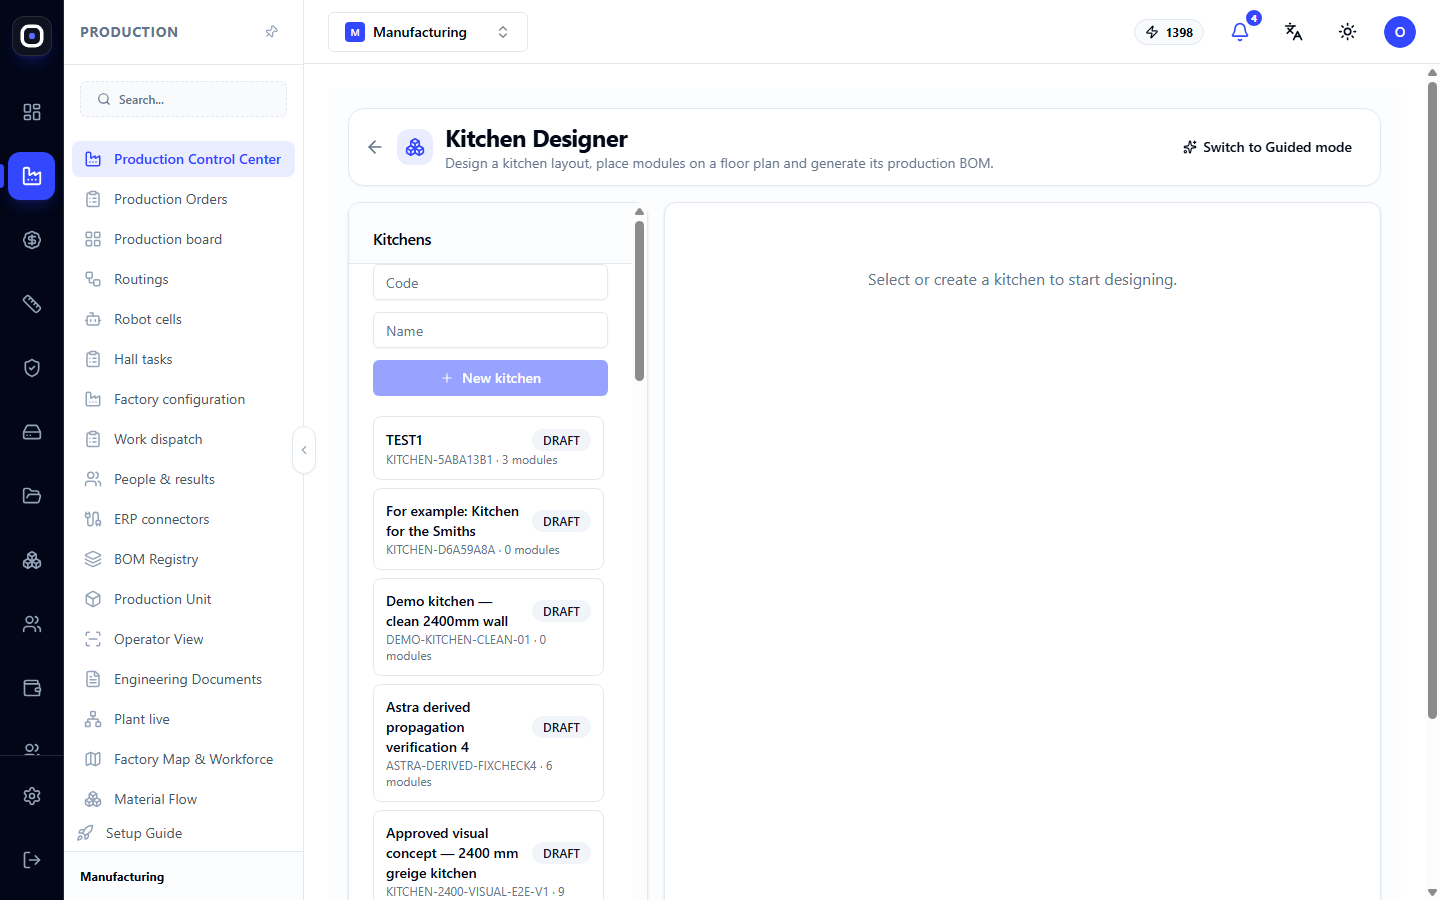Image resolution: width=1440 pixels, height=900 pixels.
Task: Click the 1398 energy credits badge
Action: coord(1169,32)
